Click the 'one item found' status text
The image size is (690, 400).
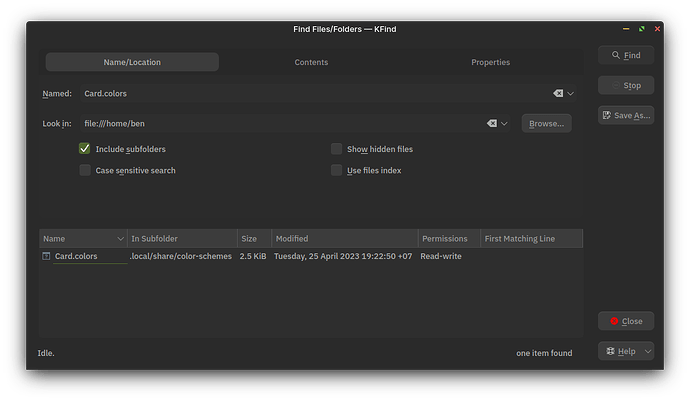pos(544,353)
